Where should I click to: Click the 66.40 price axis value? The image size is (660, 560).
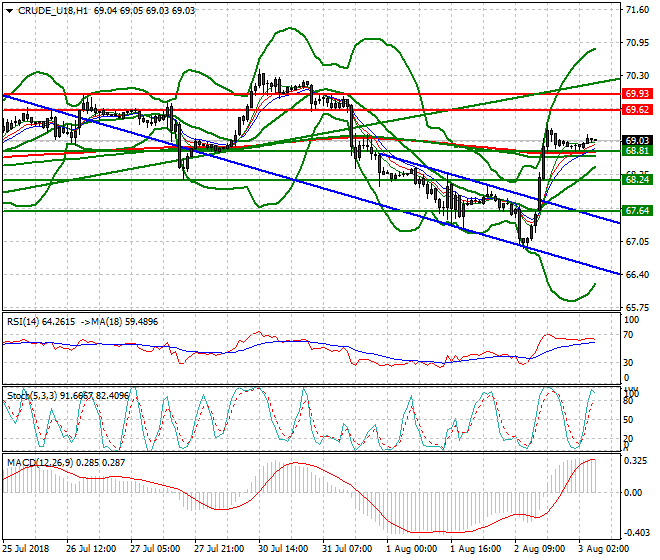click(637, 275)
